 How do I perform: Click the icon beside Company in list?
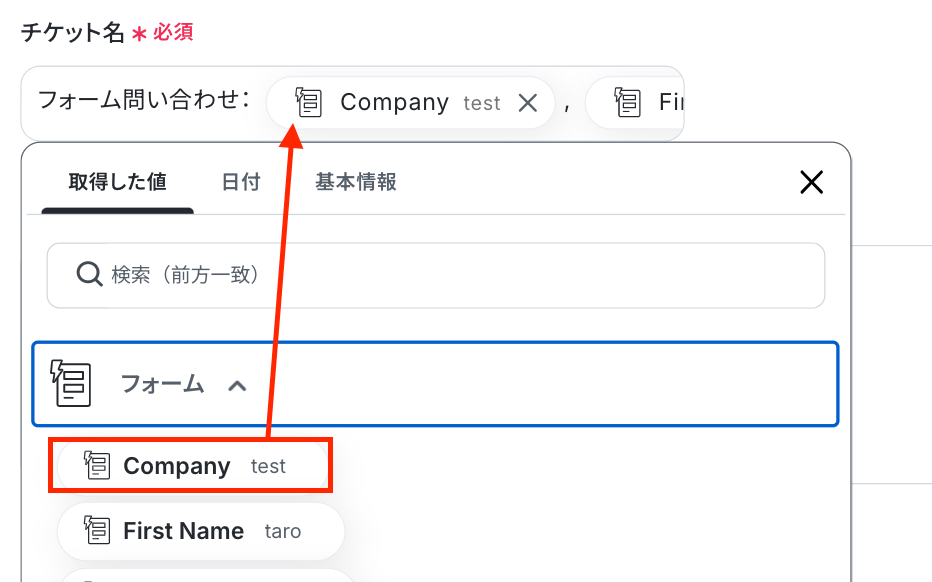pos(97,466)
